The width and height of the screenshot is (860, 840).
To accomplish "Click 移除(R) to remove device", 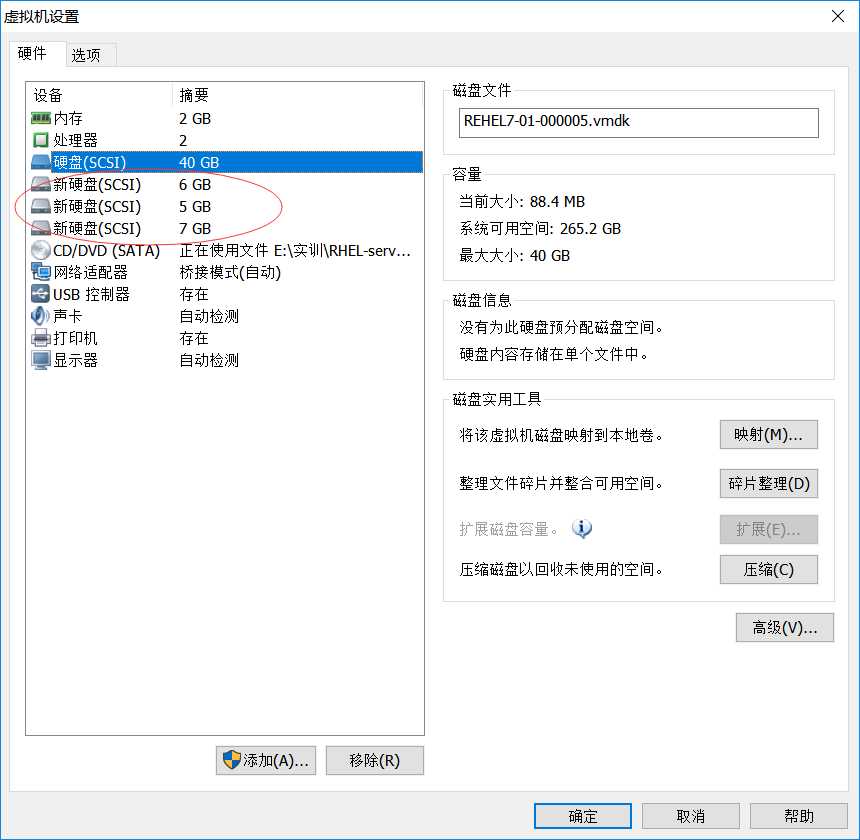I will coord(375,760).
